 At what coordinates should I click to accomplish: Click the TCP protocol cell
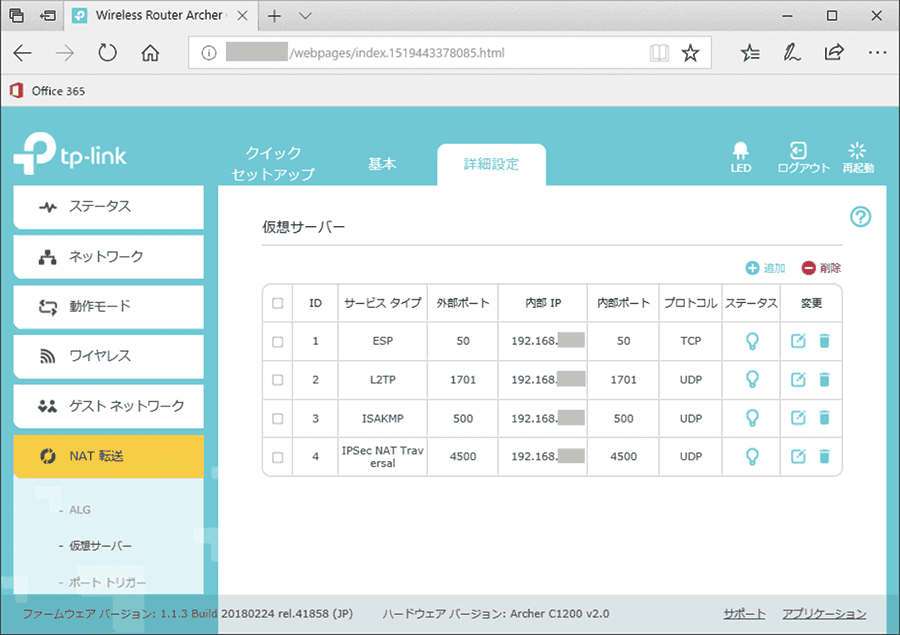tap(690, 341)
